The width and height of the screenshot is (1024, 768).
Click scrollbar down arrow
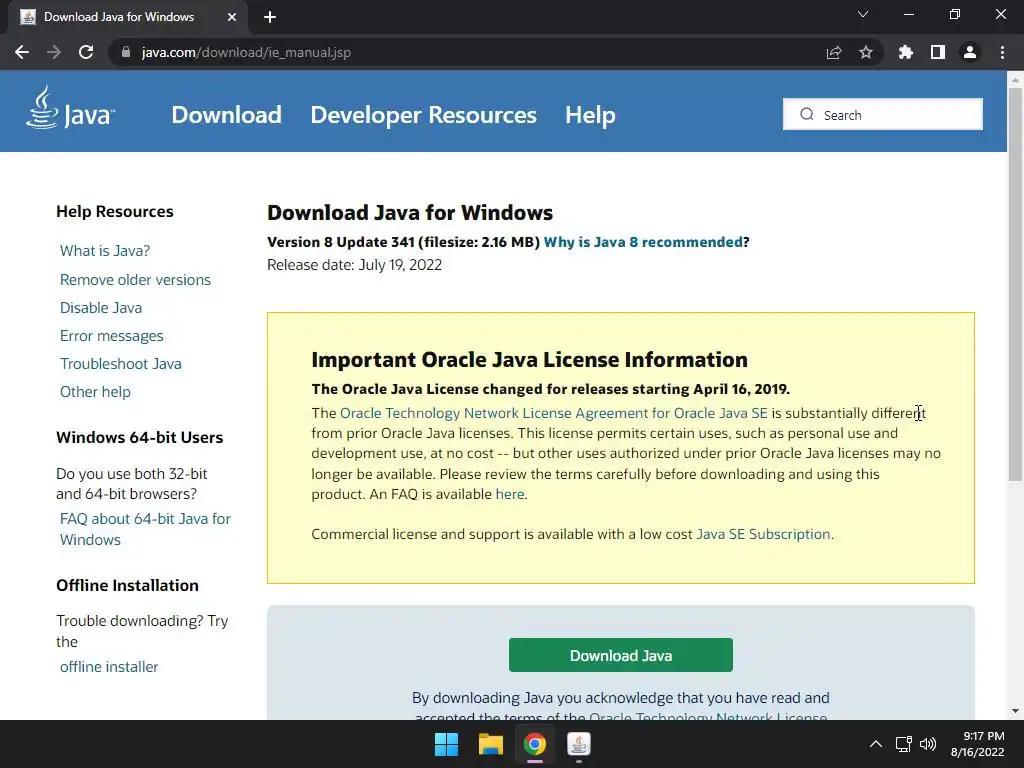pos(1015,711)
